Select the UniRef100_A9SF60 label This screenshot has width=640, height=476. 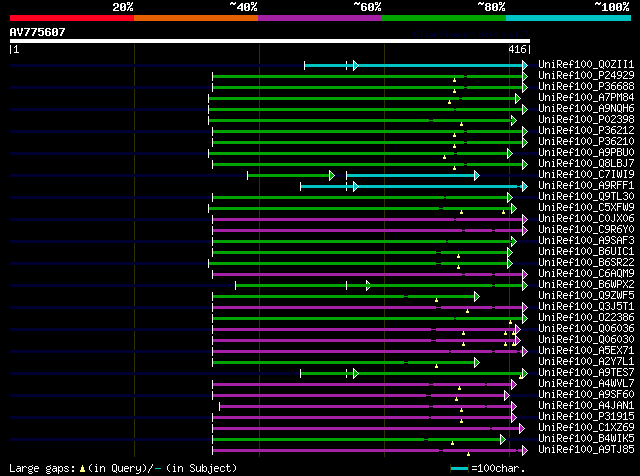[586, 395]
